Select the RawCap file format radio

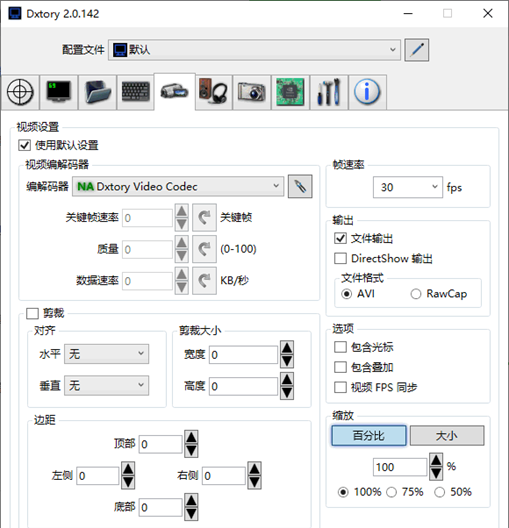(x=416, y=294)
